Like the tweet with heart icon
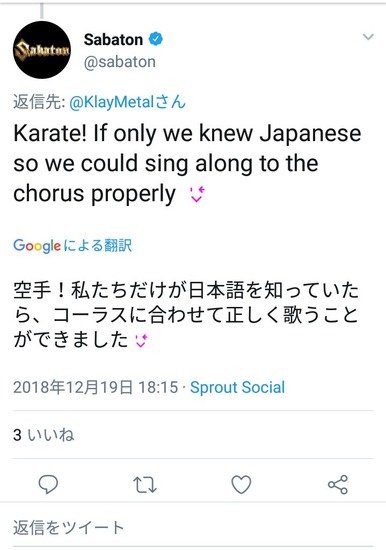The width and height of the screenshot is (386, 550). coord(241,484)
